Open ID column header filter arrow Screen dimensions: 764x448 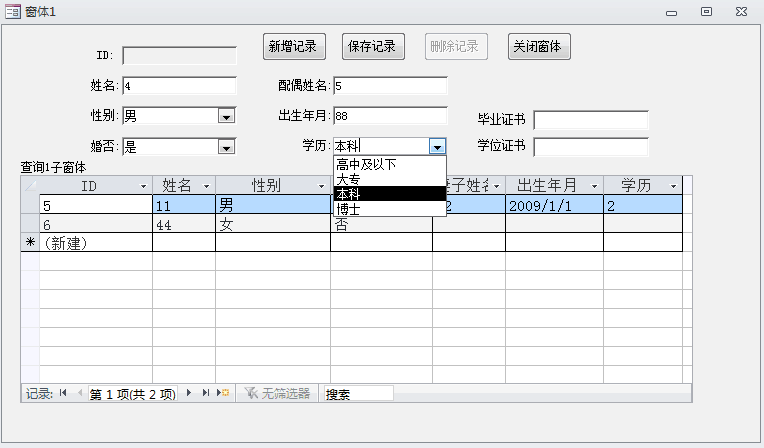pyautogui.click(x=143, y=186)
